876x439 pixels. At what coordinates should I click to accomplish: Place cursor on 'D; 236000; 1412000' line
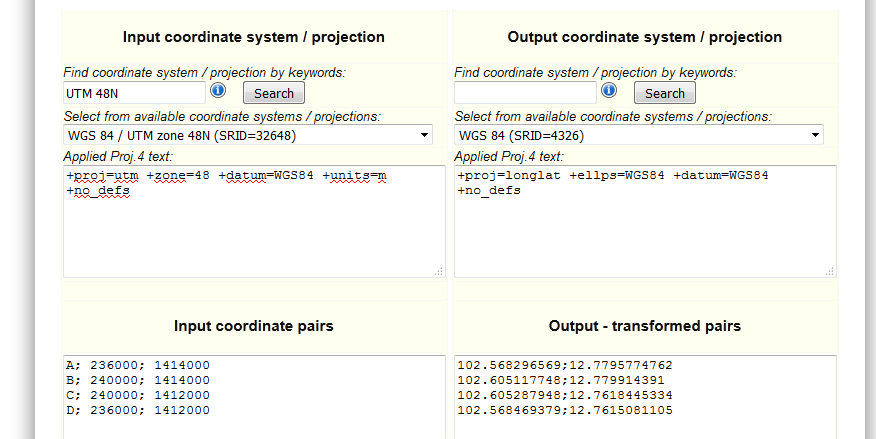point(137,410)
